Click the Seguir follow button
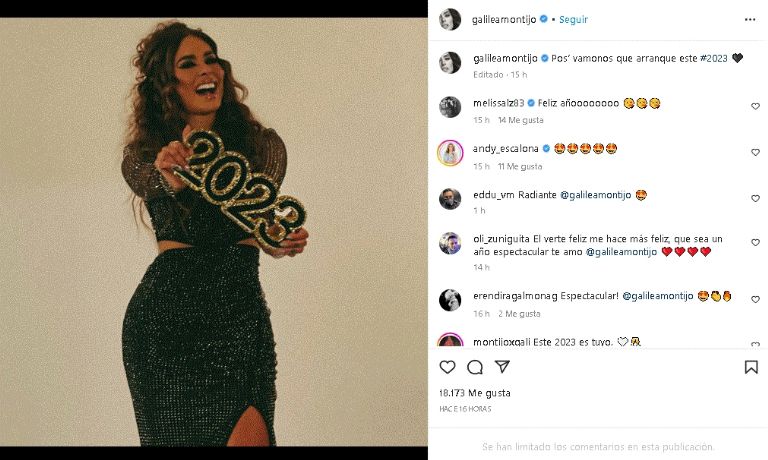This screenshot has width=768, height=460. click(573, 19)
